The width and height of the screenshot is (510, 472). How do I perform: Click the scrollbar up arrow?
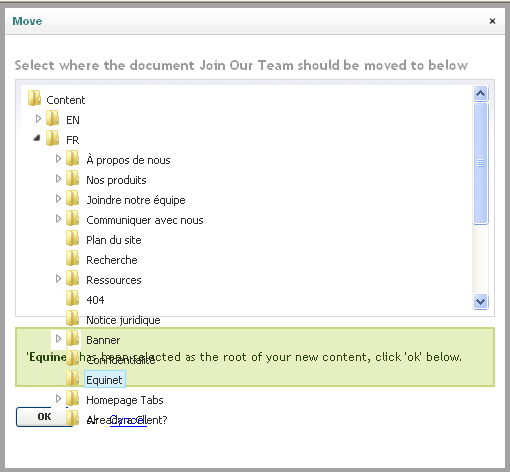[480, 93]
